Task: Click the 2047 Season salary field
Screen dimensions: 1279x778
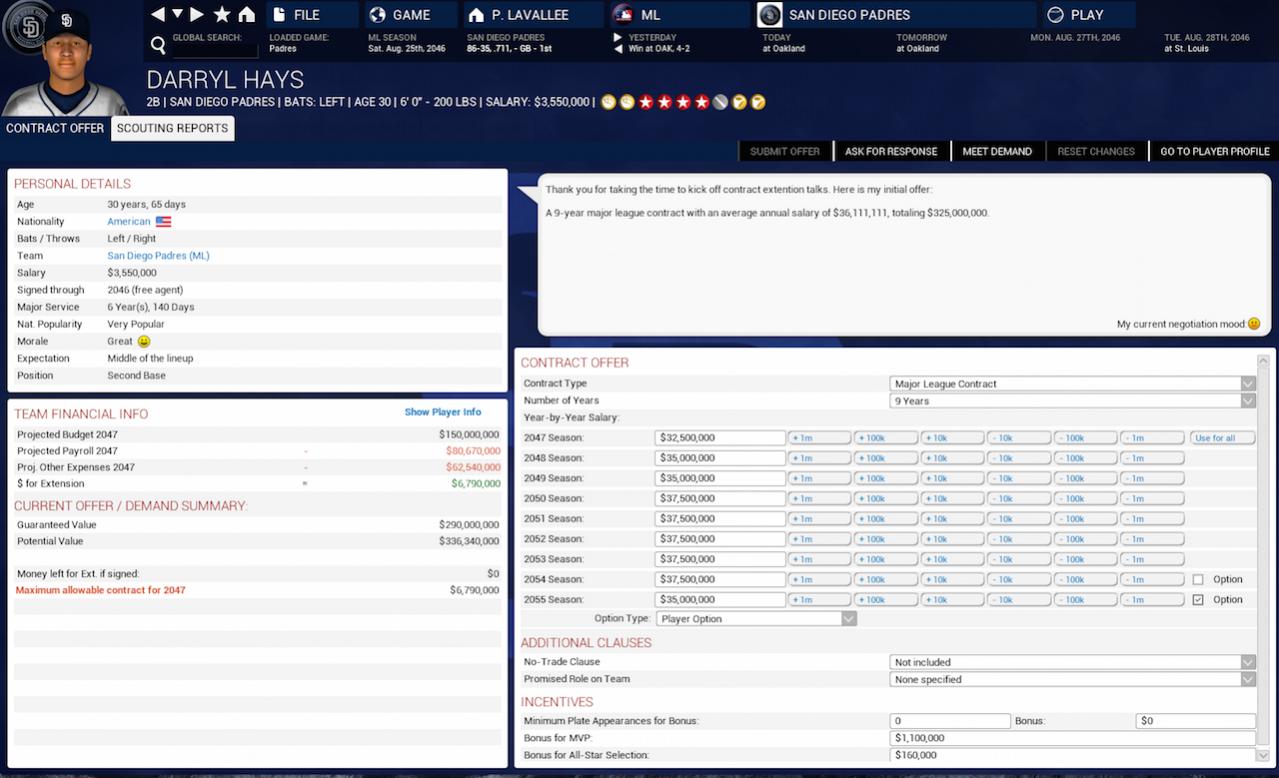Action: 720,438
